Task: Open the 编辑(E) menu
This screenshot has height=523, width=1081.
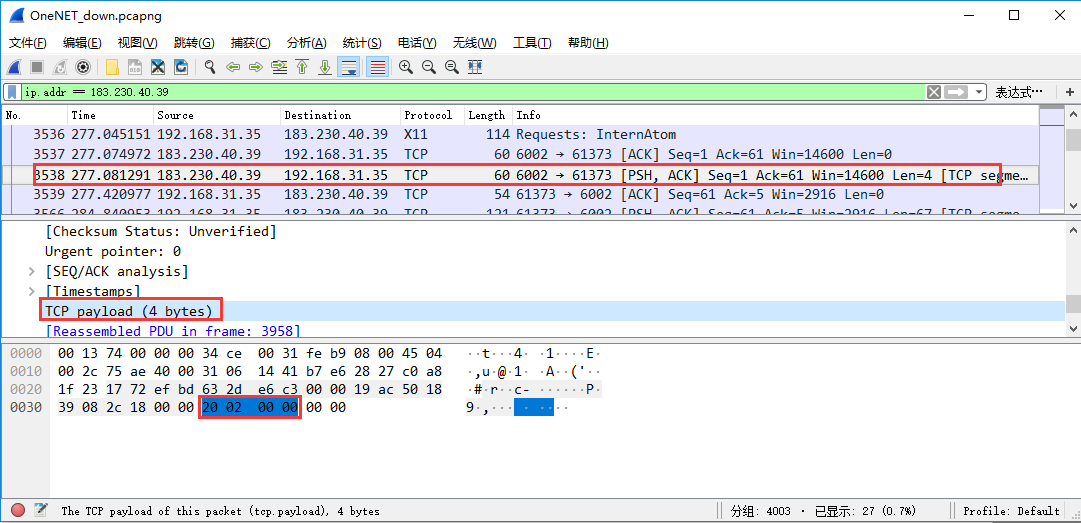Action: (82, 43)
